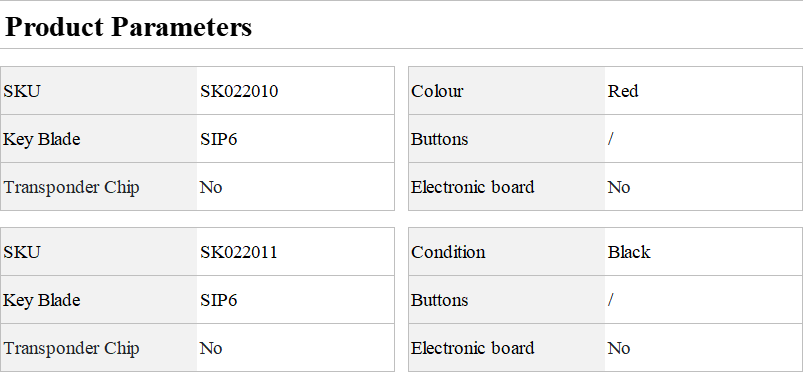
Task: Click the Colour label cell
Action: [x=507, y=91]
